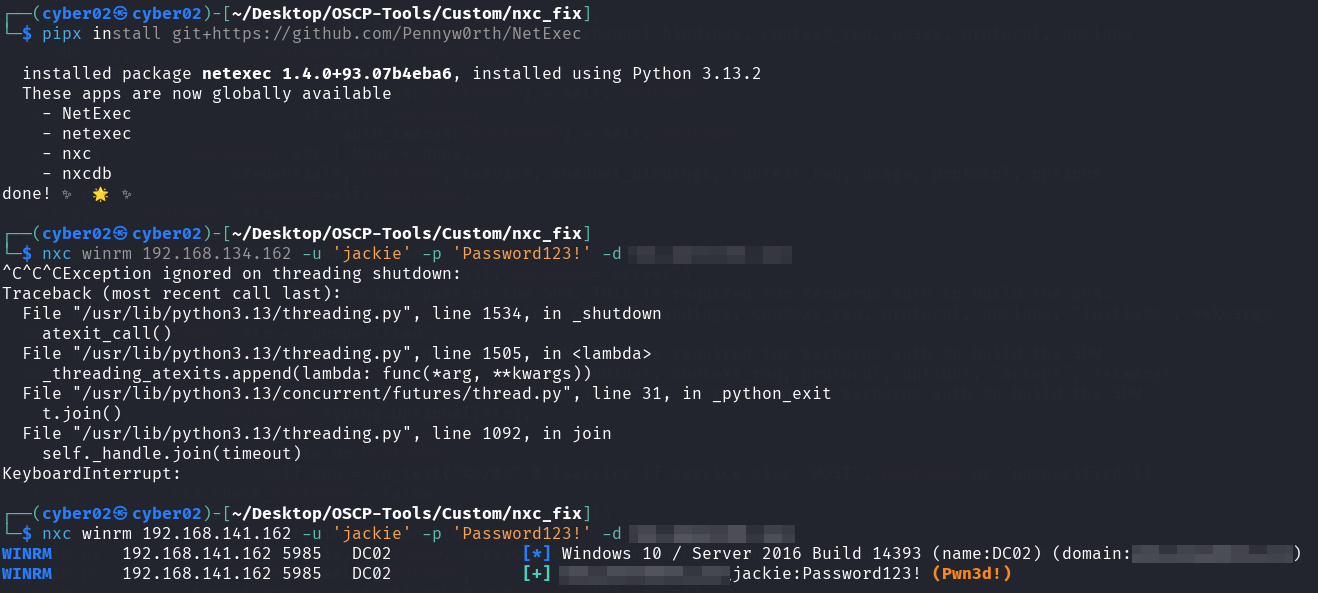Click the yellow star emoji after "done!"
The height and width of the screenshot is (593, 1318).
click(x=100, y=194)
